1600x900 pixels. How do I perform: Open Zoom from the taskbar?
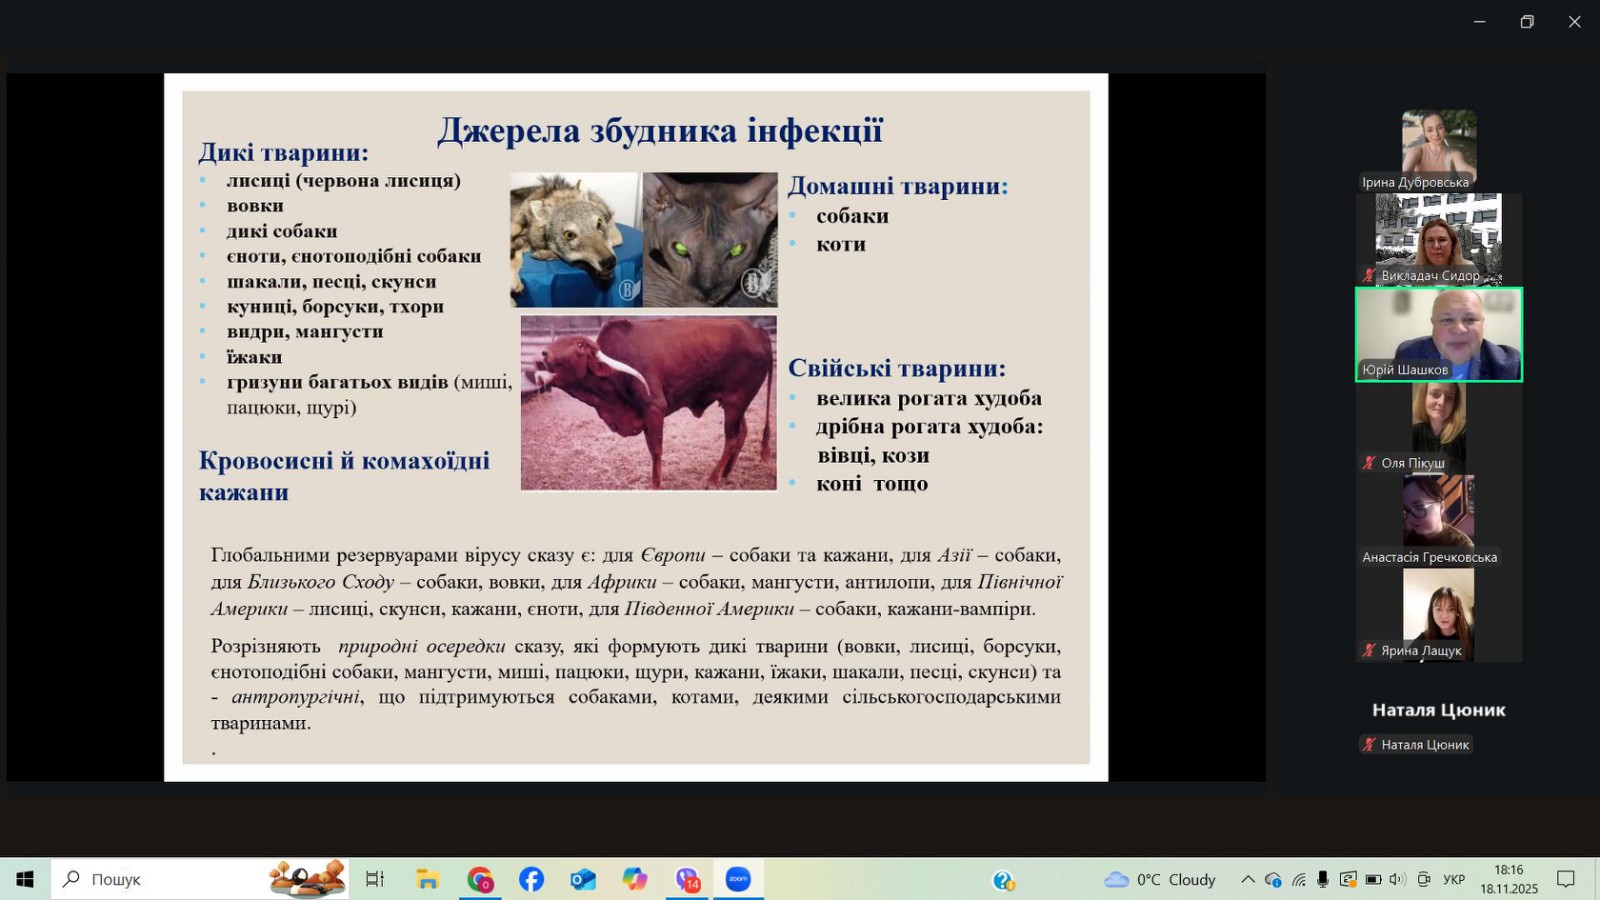click(x=738, y=879)
